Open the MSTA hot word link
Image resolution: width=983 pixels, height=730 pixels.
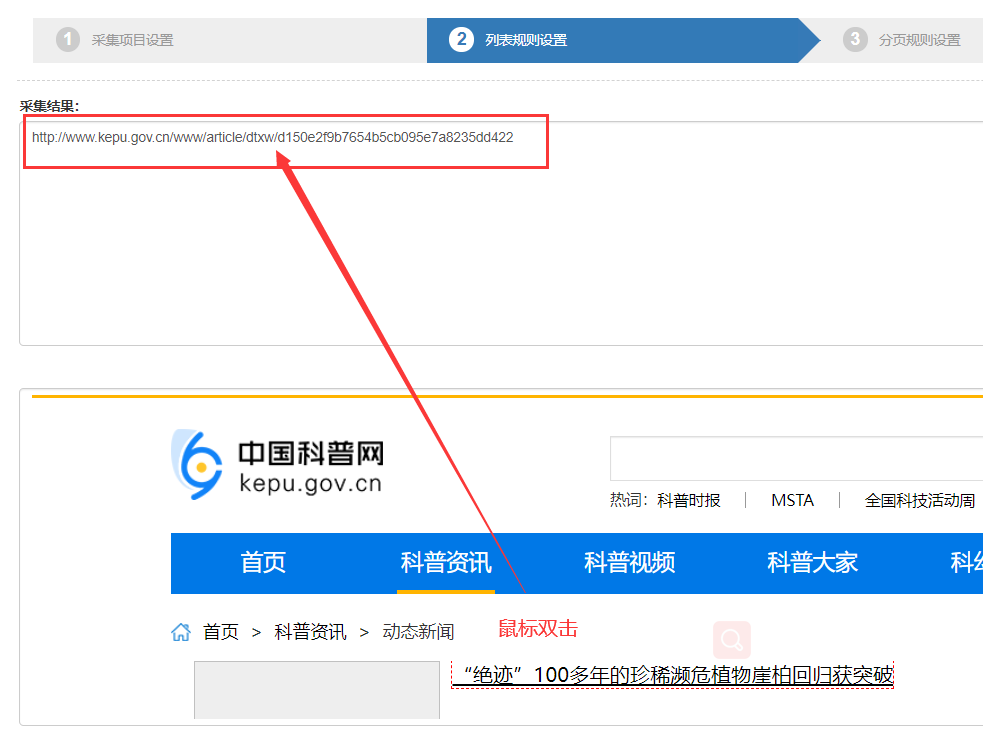[792, 501]
